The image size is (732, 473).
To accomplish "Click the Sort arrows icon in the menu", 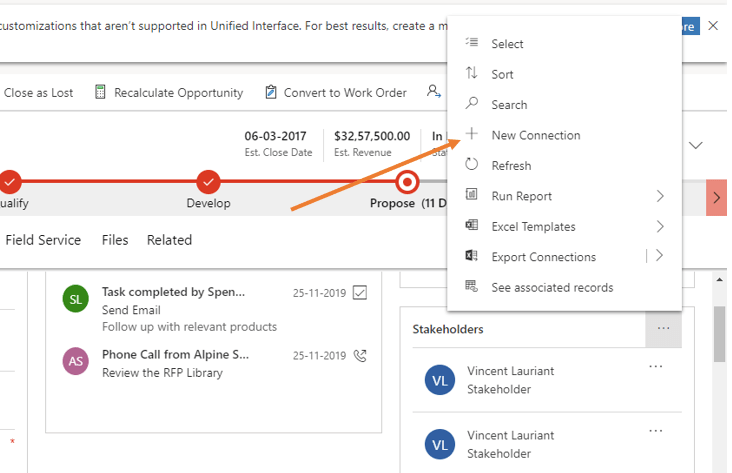I will [472, 74].
